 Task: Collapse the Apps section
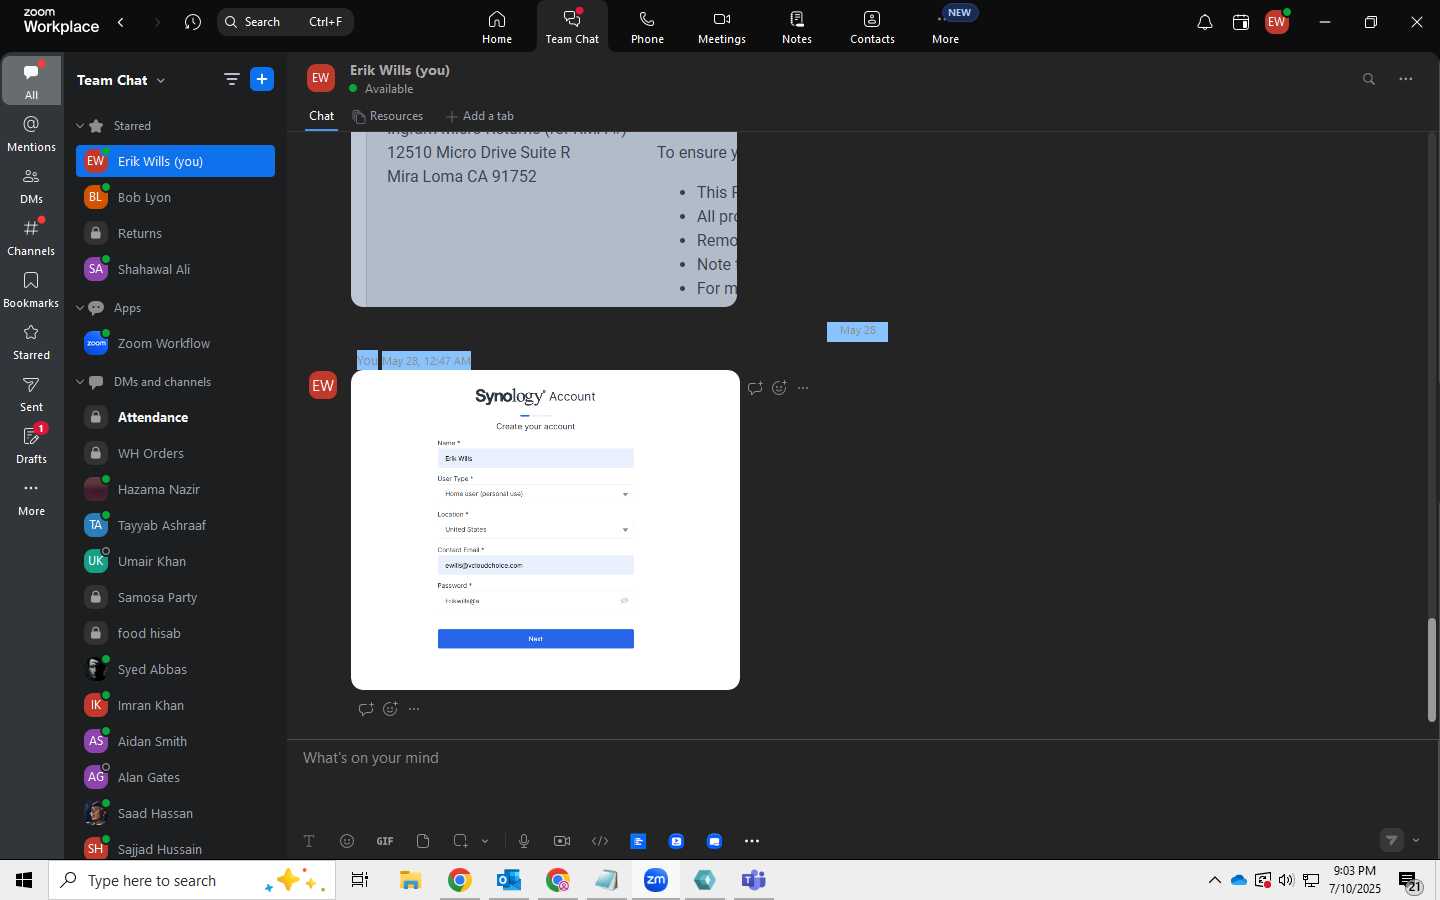coord(80,308)
